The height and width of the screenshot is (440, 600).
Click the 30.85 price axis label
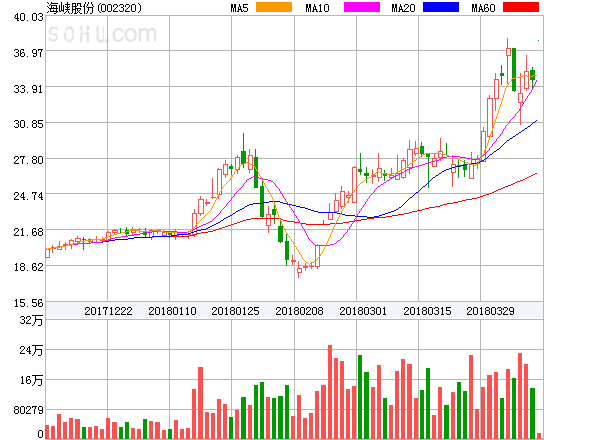(x=29, y=124)
